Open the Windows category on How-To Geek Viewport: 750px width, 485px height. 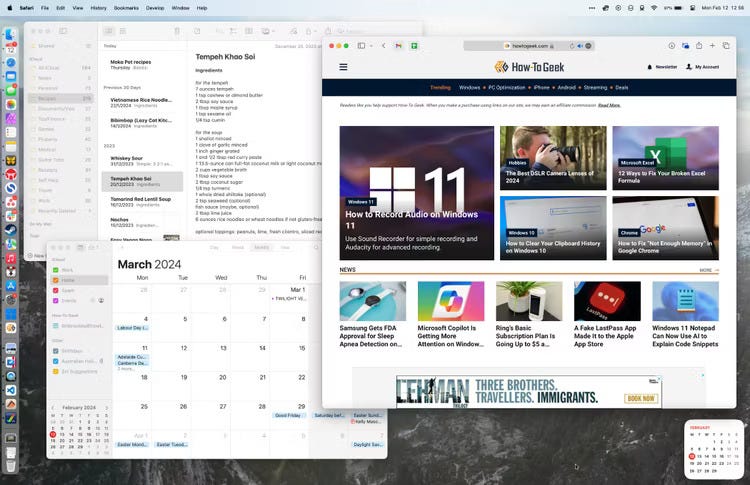click(x=469, y=88)
